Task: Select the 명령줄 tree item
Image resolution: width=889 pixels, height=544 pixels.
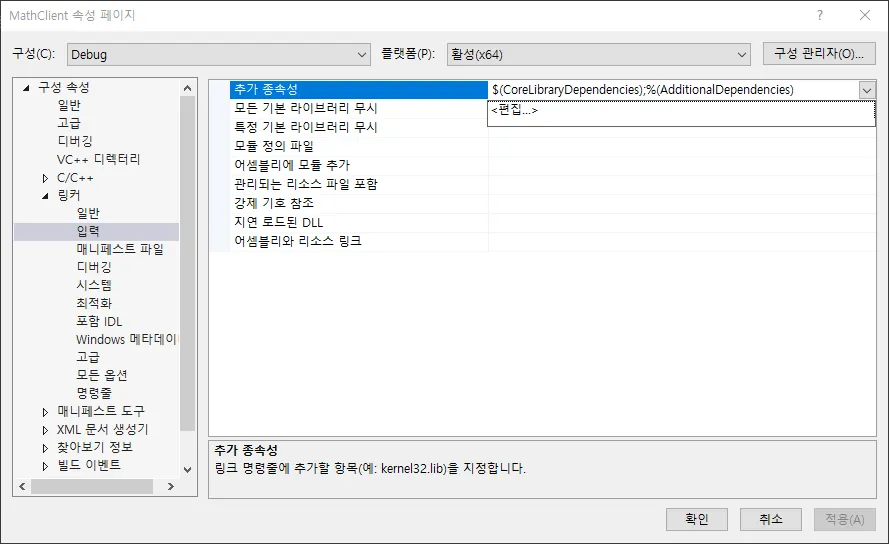Action: (x=94, y=393)
